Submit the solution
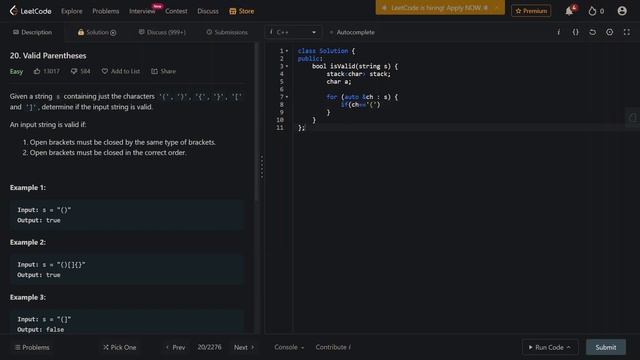This screenshot has width=640, height=360. click(606, 347)
